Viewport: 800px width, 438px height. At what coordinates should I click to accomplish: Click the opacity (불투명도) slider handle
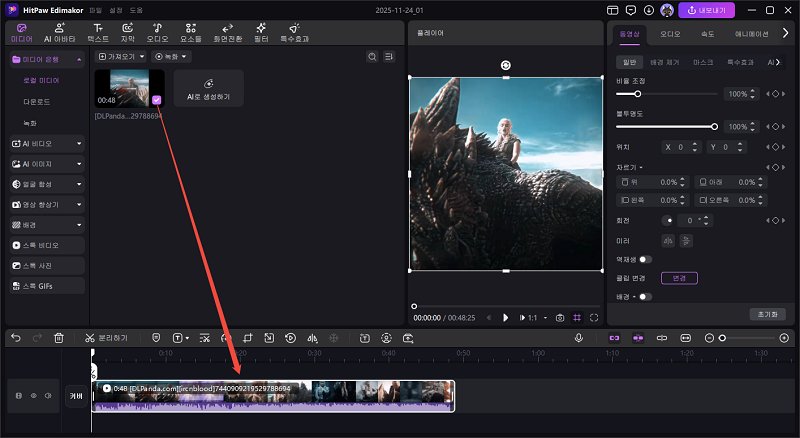(x=714, y=127)
